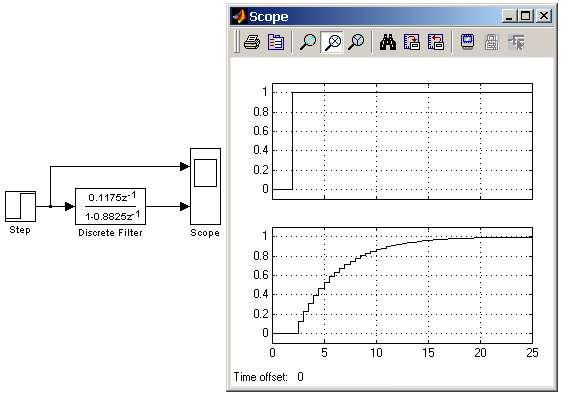
Task: Click Restore saved axes settings icon
Action: point(435,42)
